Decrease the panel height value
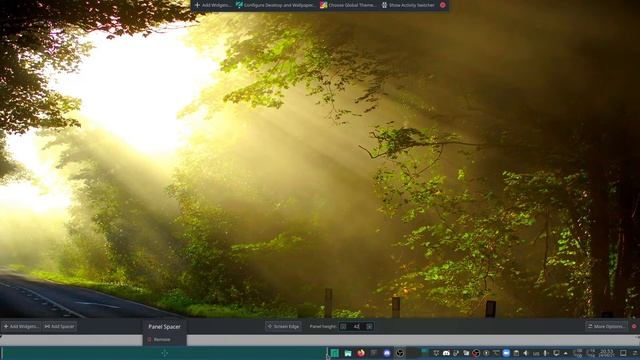640x360 pixels. tap(343, 327)
